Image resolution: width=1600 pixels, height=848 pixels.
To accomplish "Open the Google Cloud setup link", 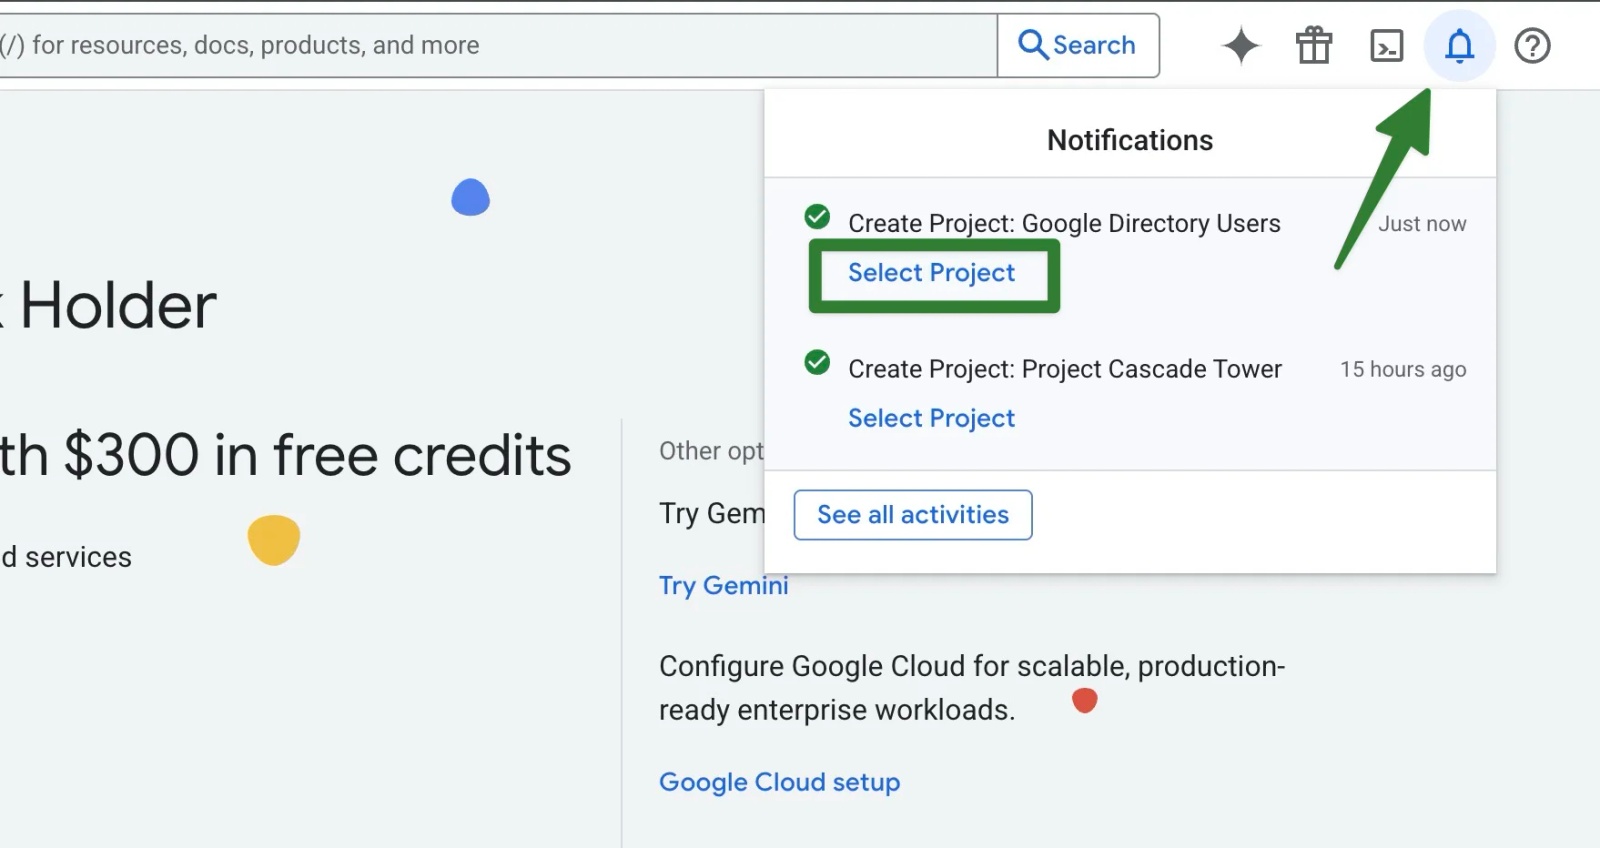I will (x=780, y=782).
